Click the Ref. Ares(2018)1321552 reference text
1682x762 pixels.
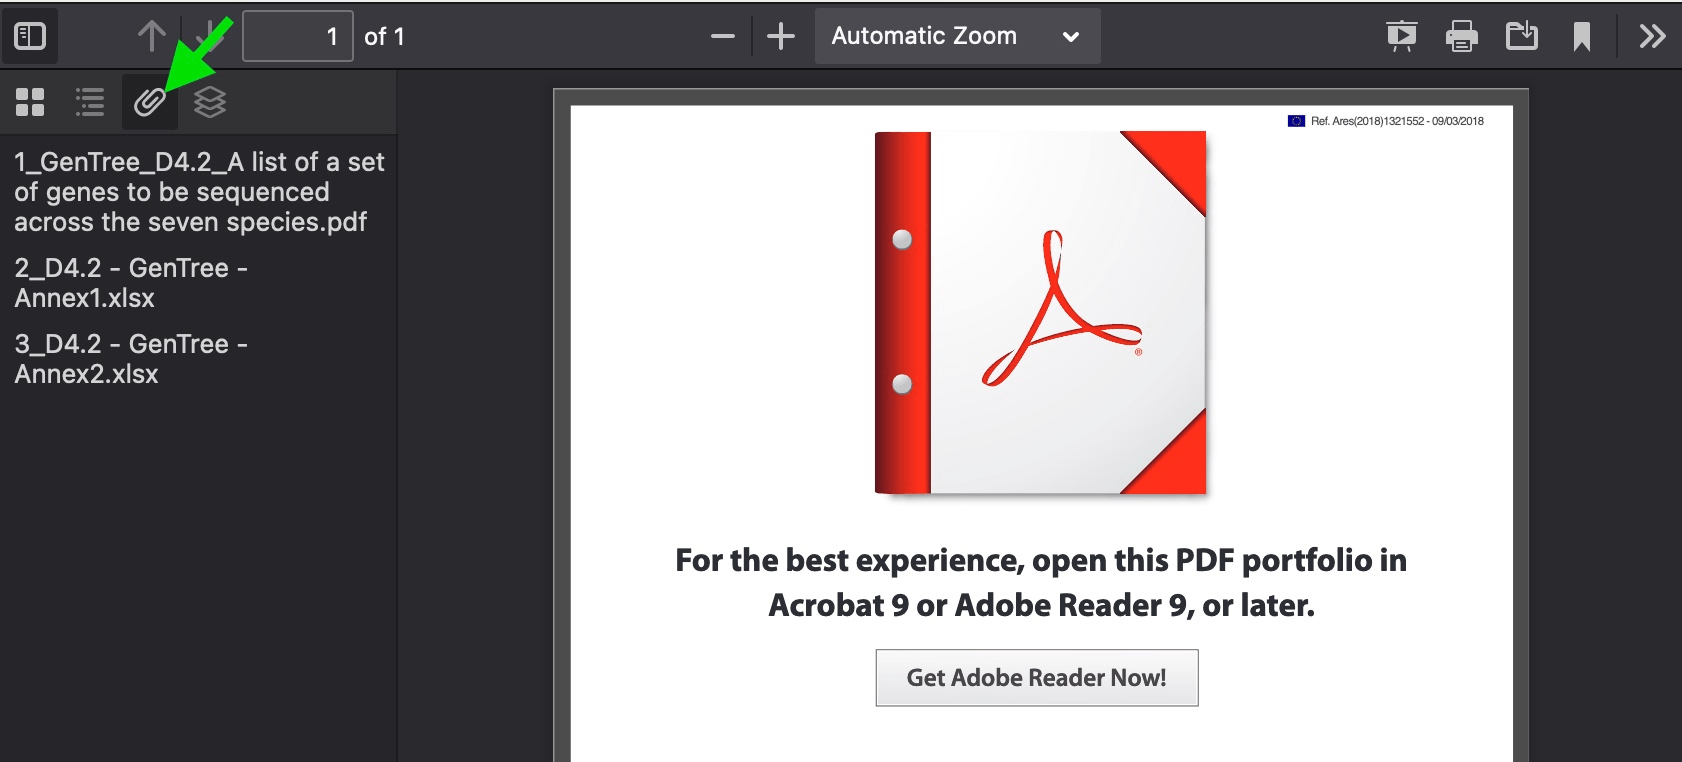click(x=1397, y=121)
